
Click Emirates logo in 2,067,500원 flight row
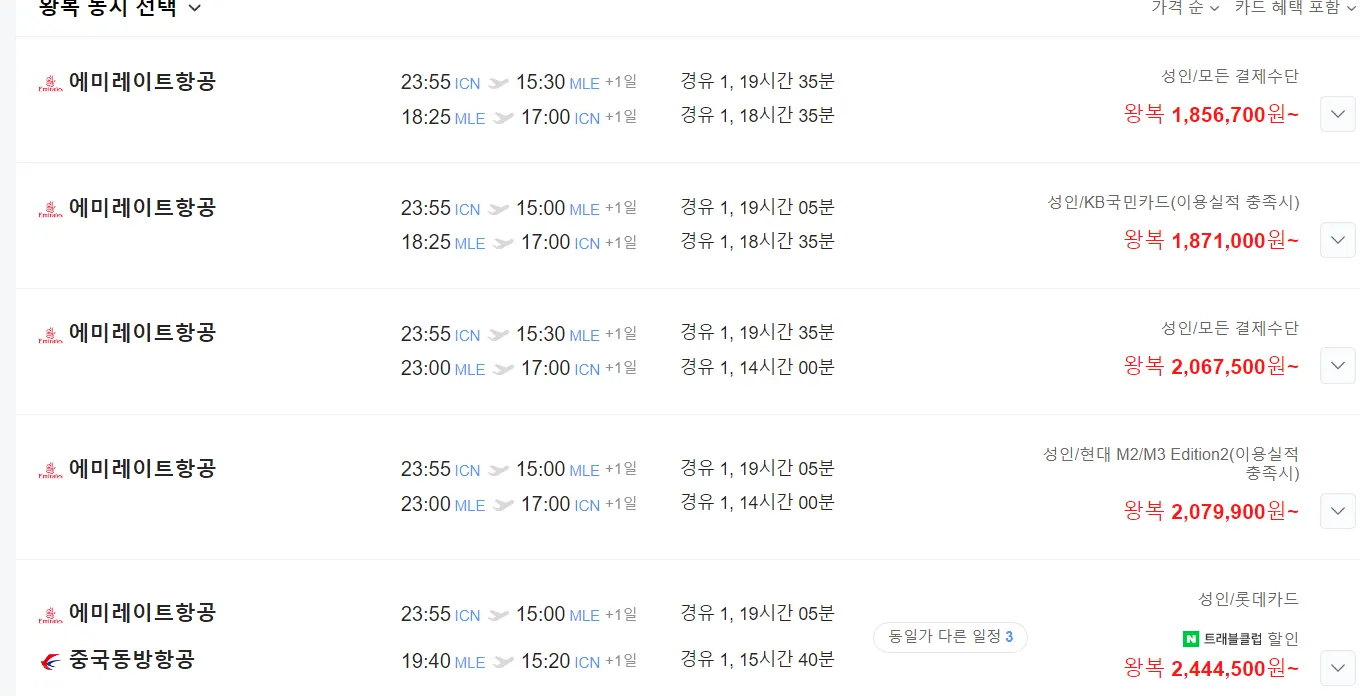[50, 334]
